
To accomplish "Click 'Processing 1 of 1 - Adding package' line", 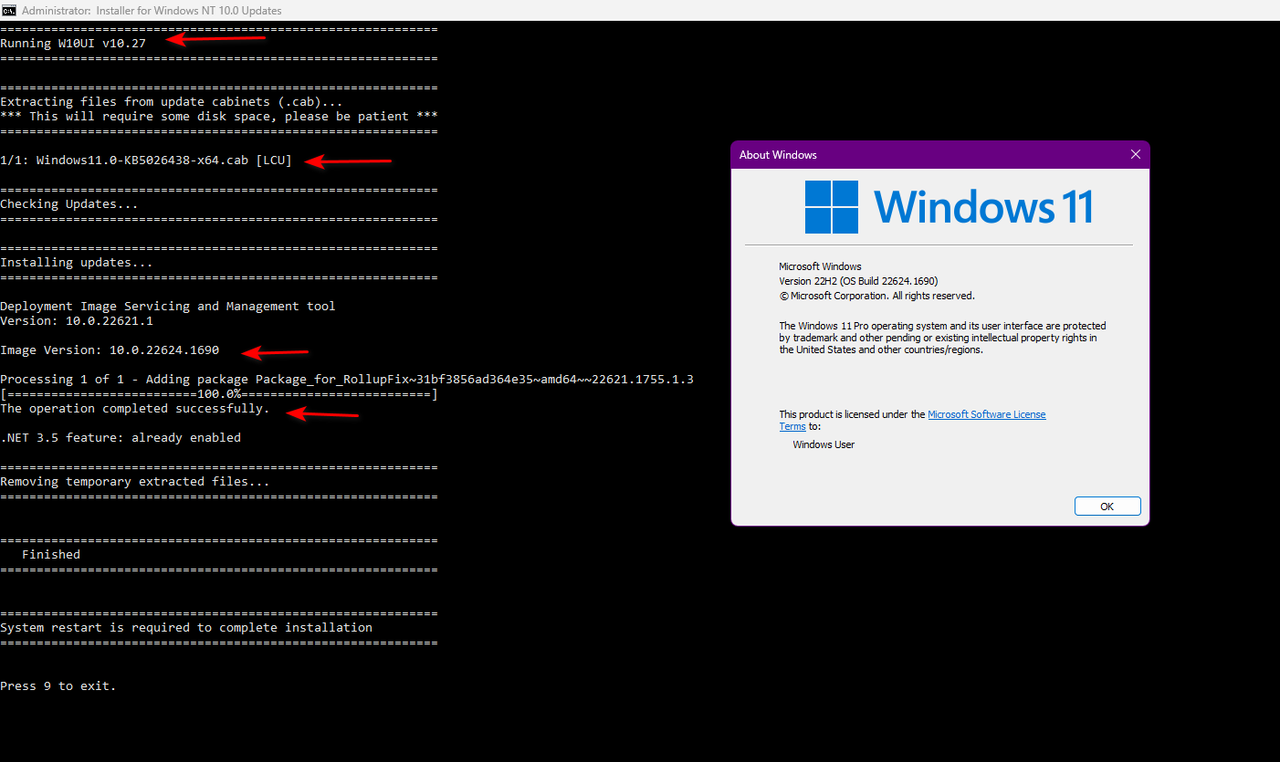I will click(347, 379).
